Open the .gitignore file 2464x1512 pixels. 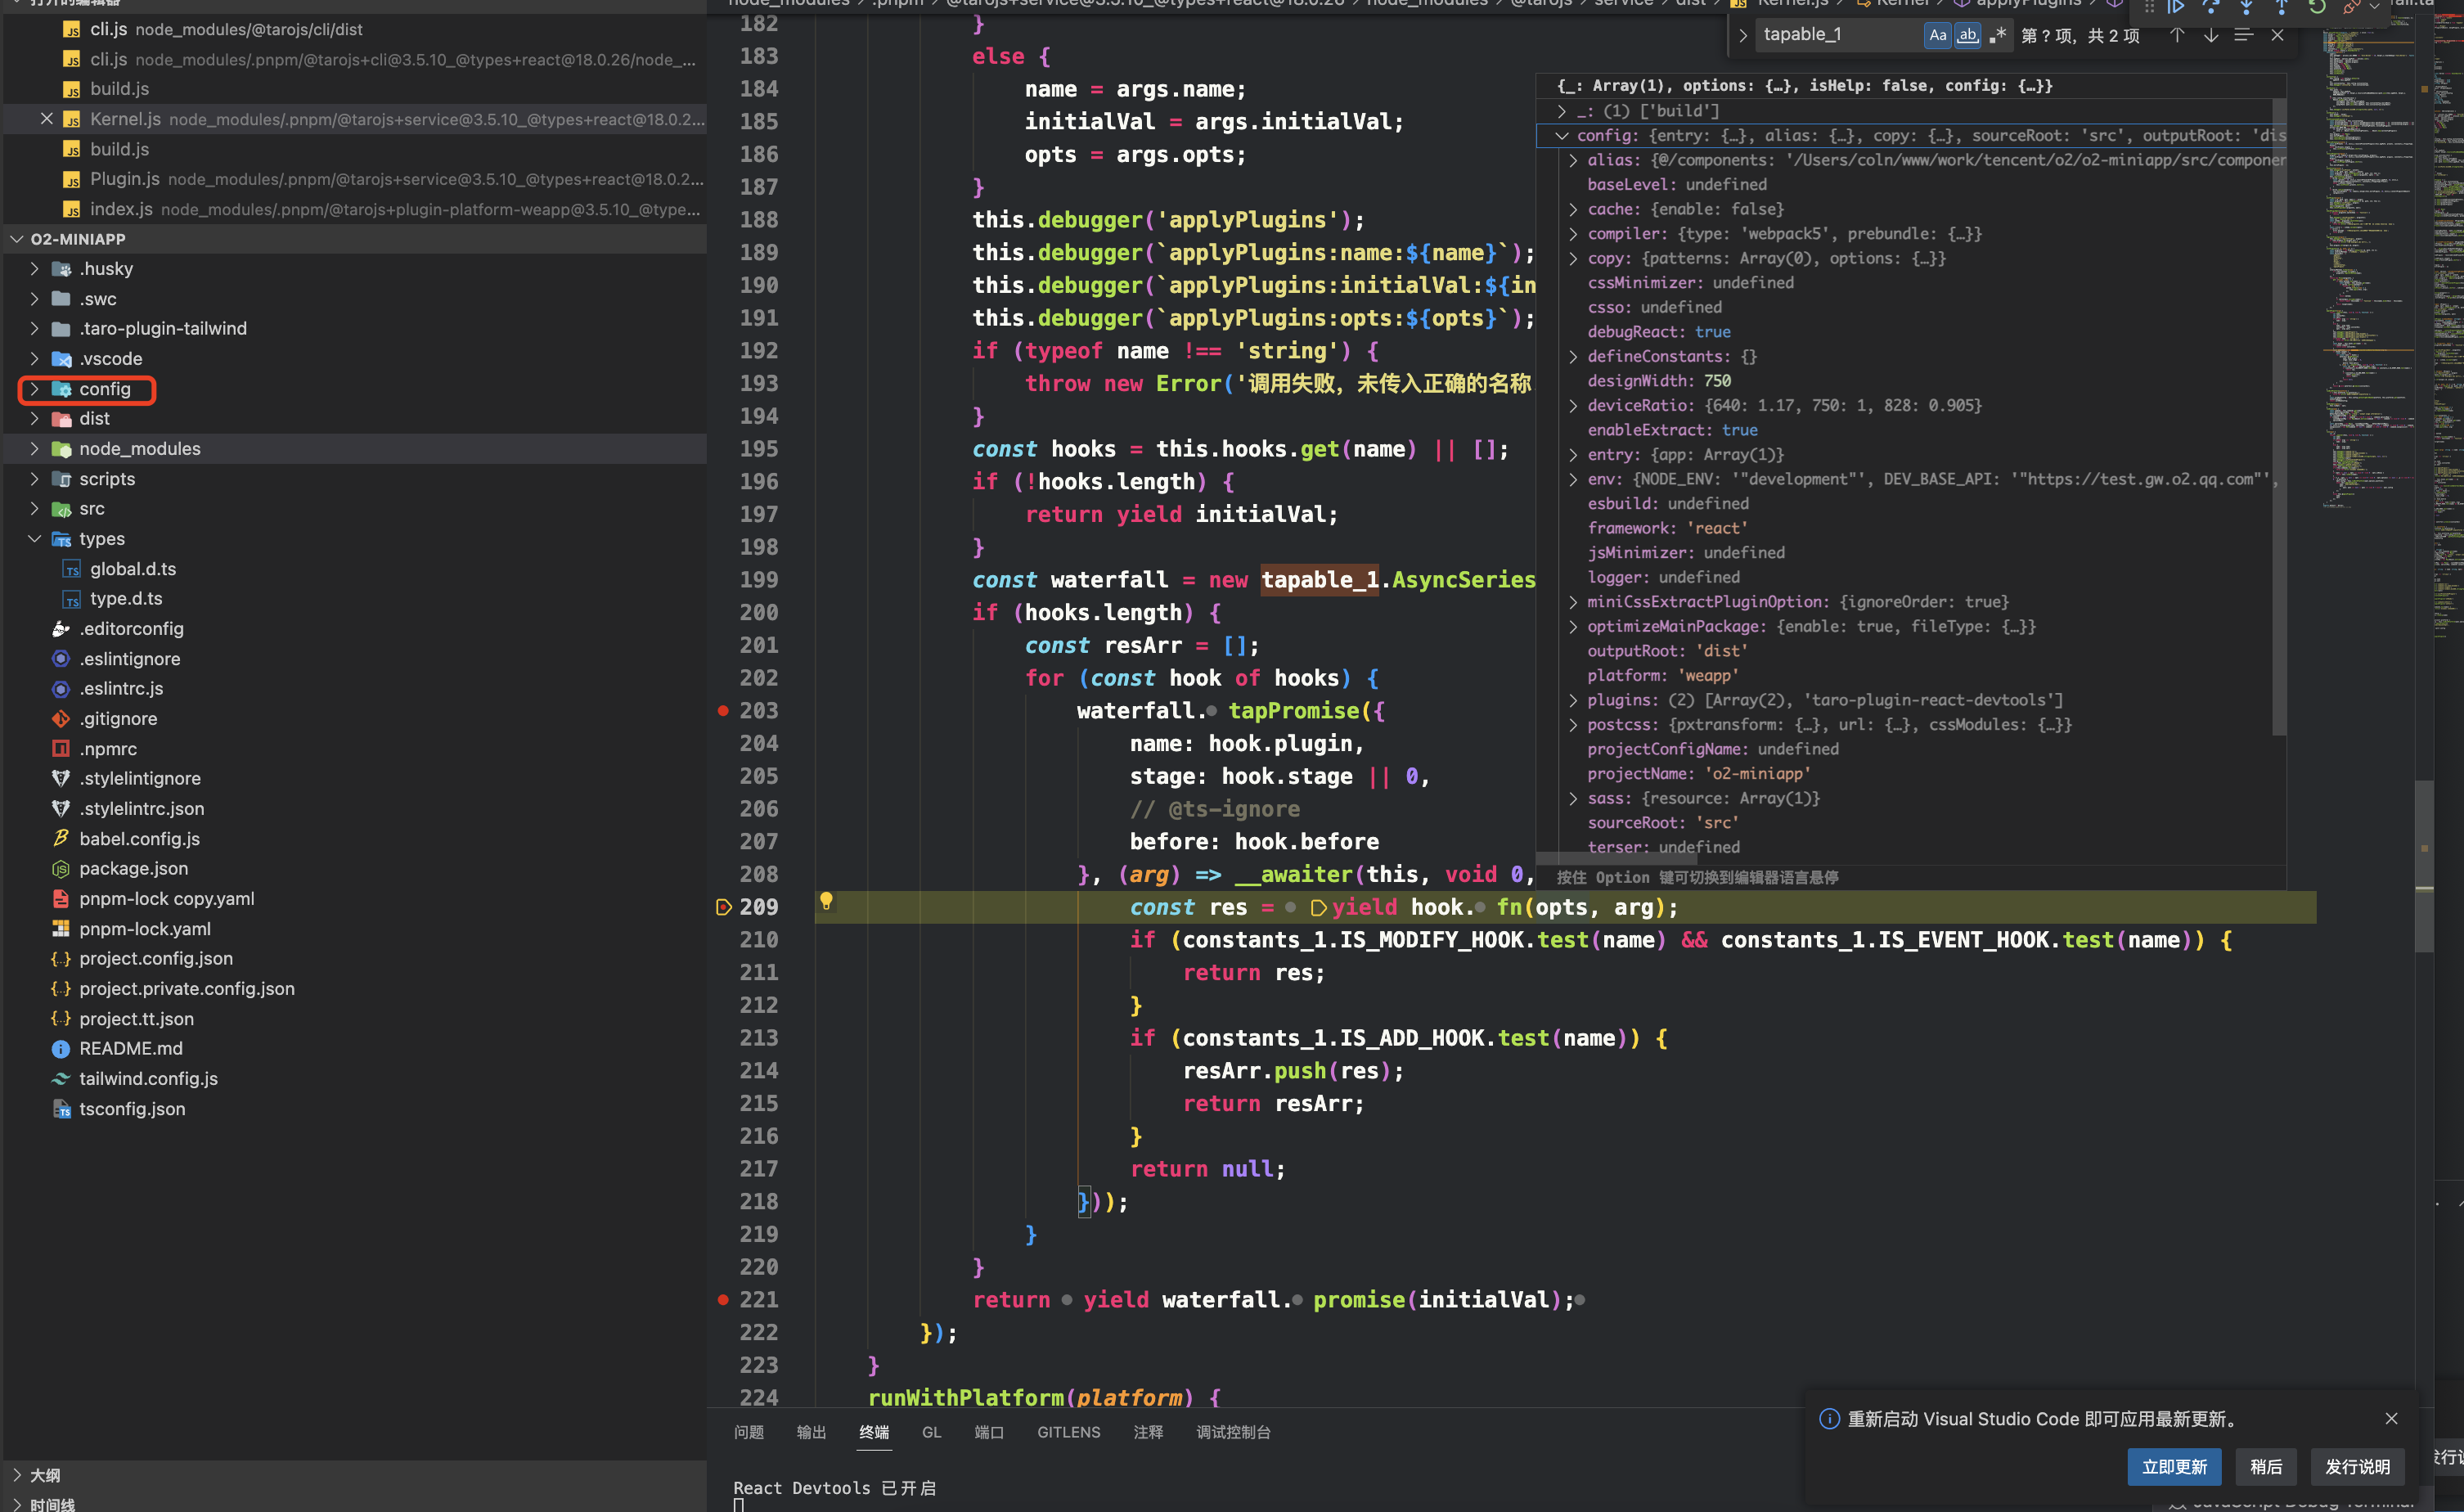click(x=117, y=719)
